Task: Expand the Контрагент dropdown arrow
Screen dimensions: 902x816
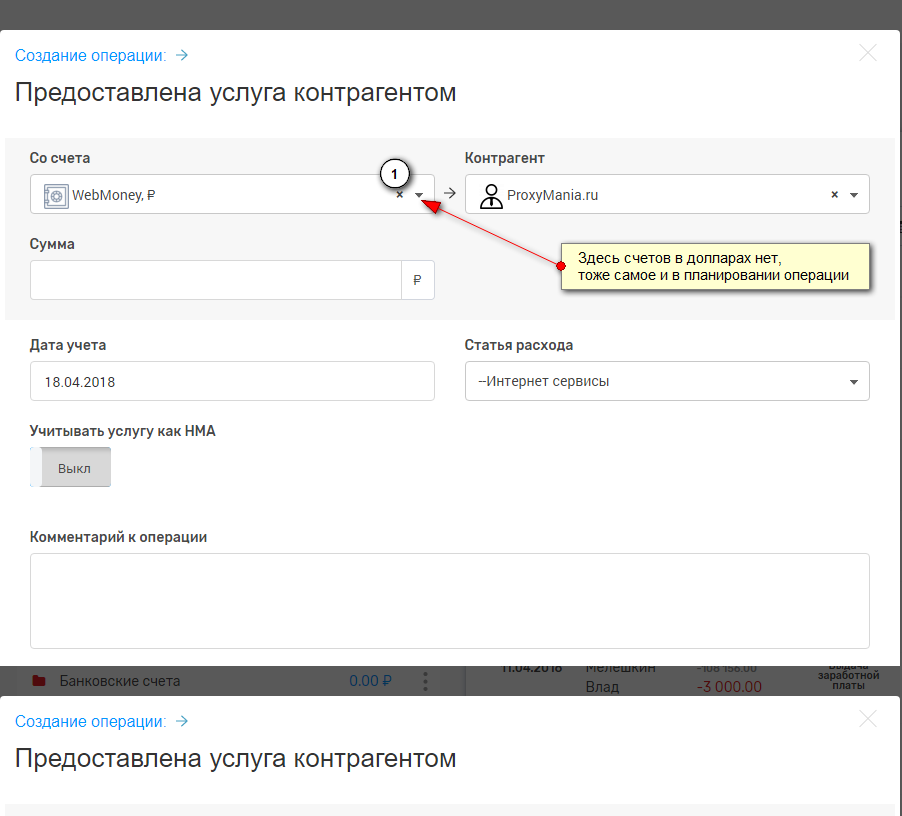Action: [854, 195]
